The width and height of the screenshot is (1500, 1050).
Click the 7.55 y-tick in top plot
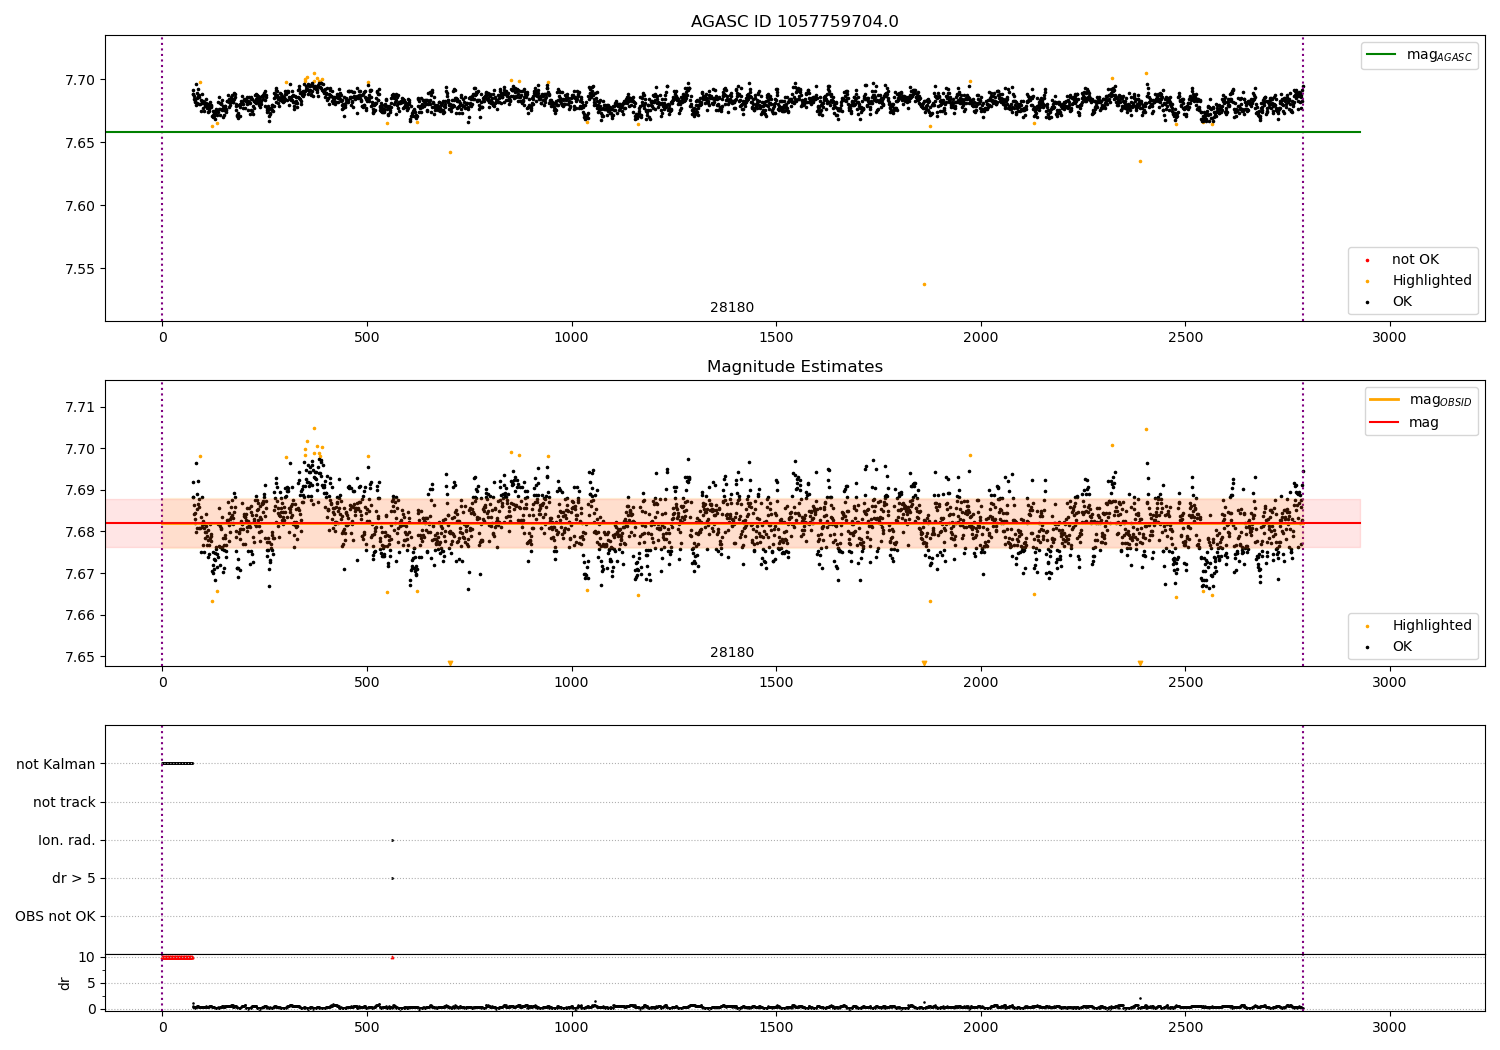pyautogui.click(x=79, y=269)
